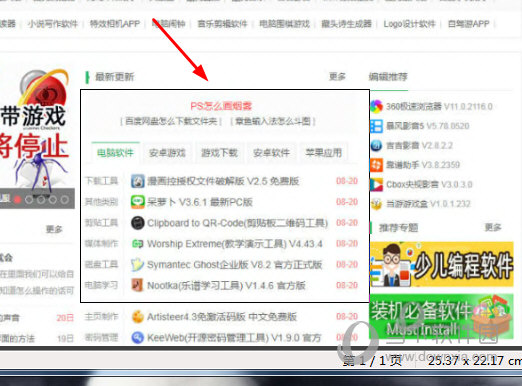
Task: Click the 电脑学习 category label
Action: tap(102, 285)
